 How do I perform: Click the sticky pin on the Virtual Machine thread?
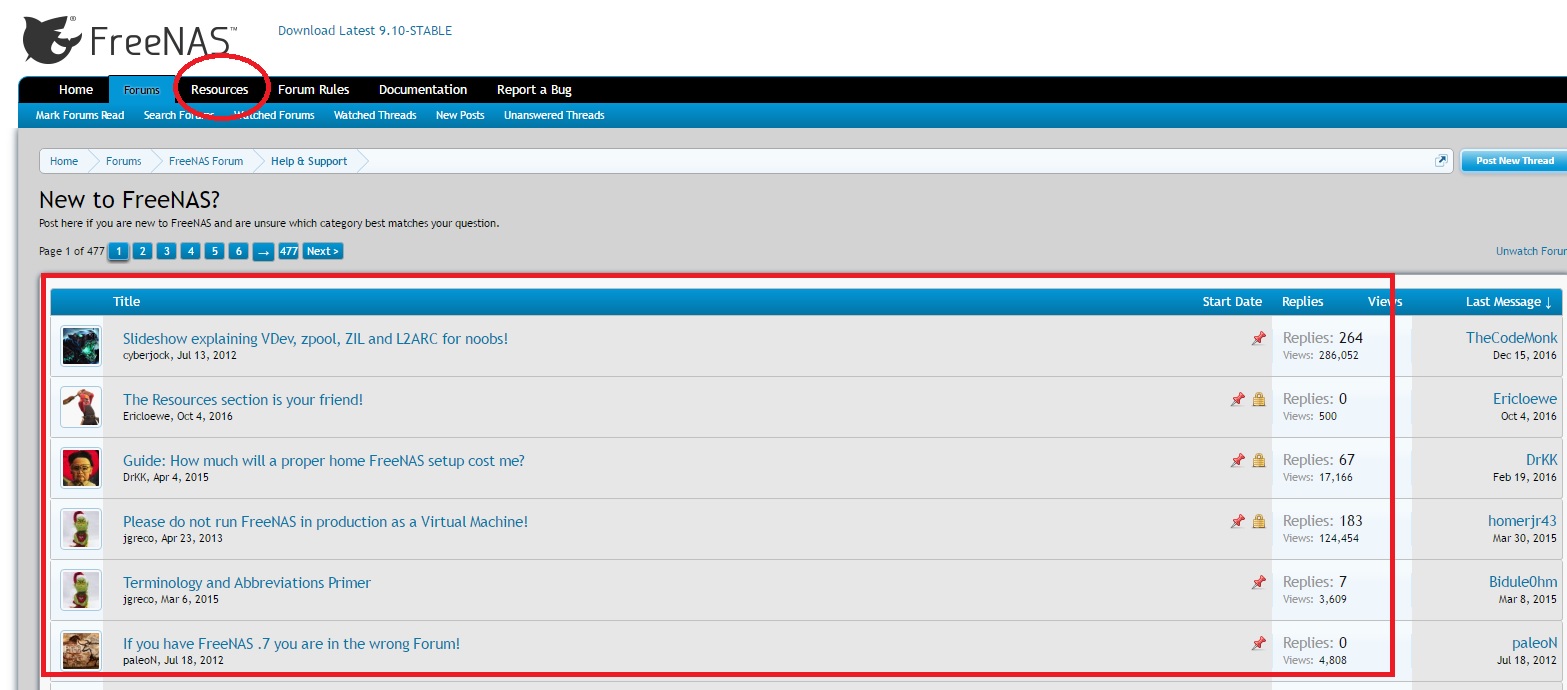[1238, 522]
